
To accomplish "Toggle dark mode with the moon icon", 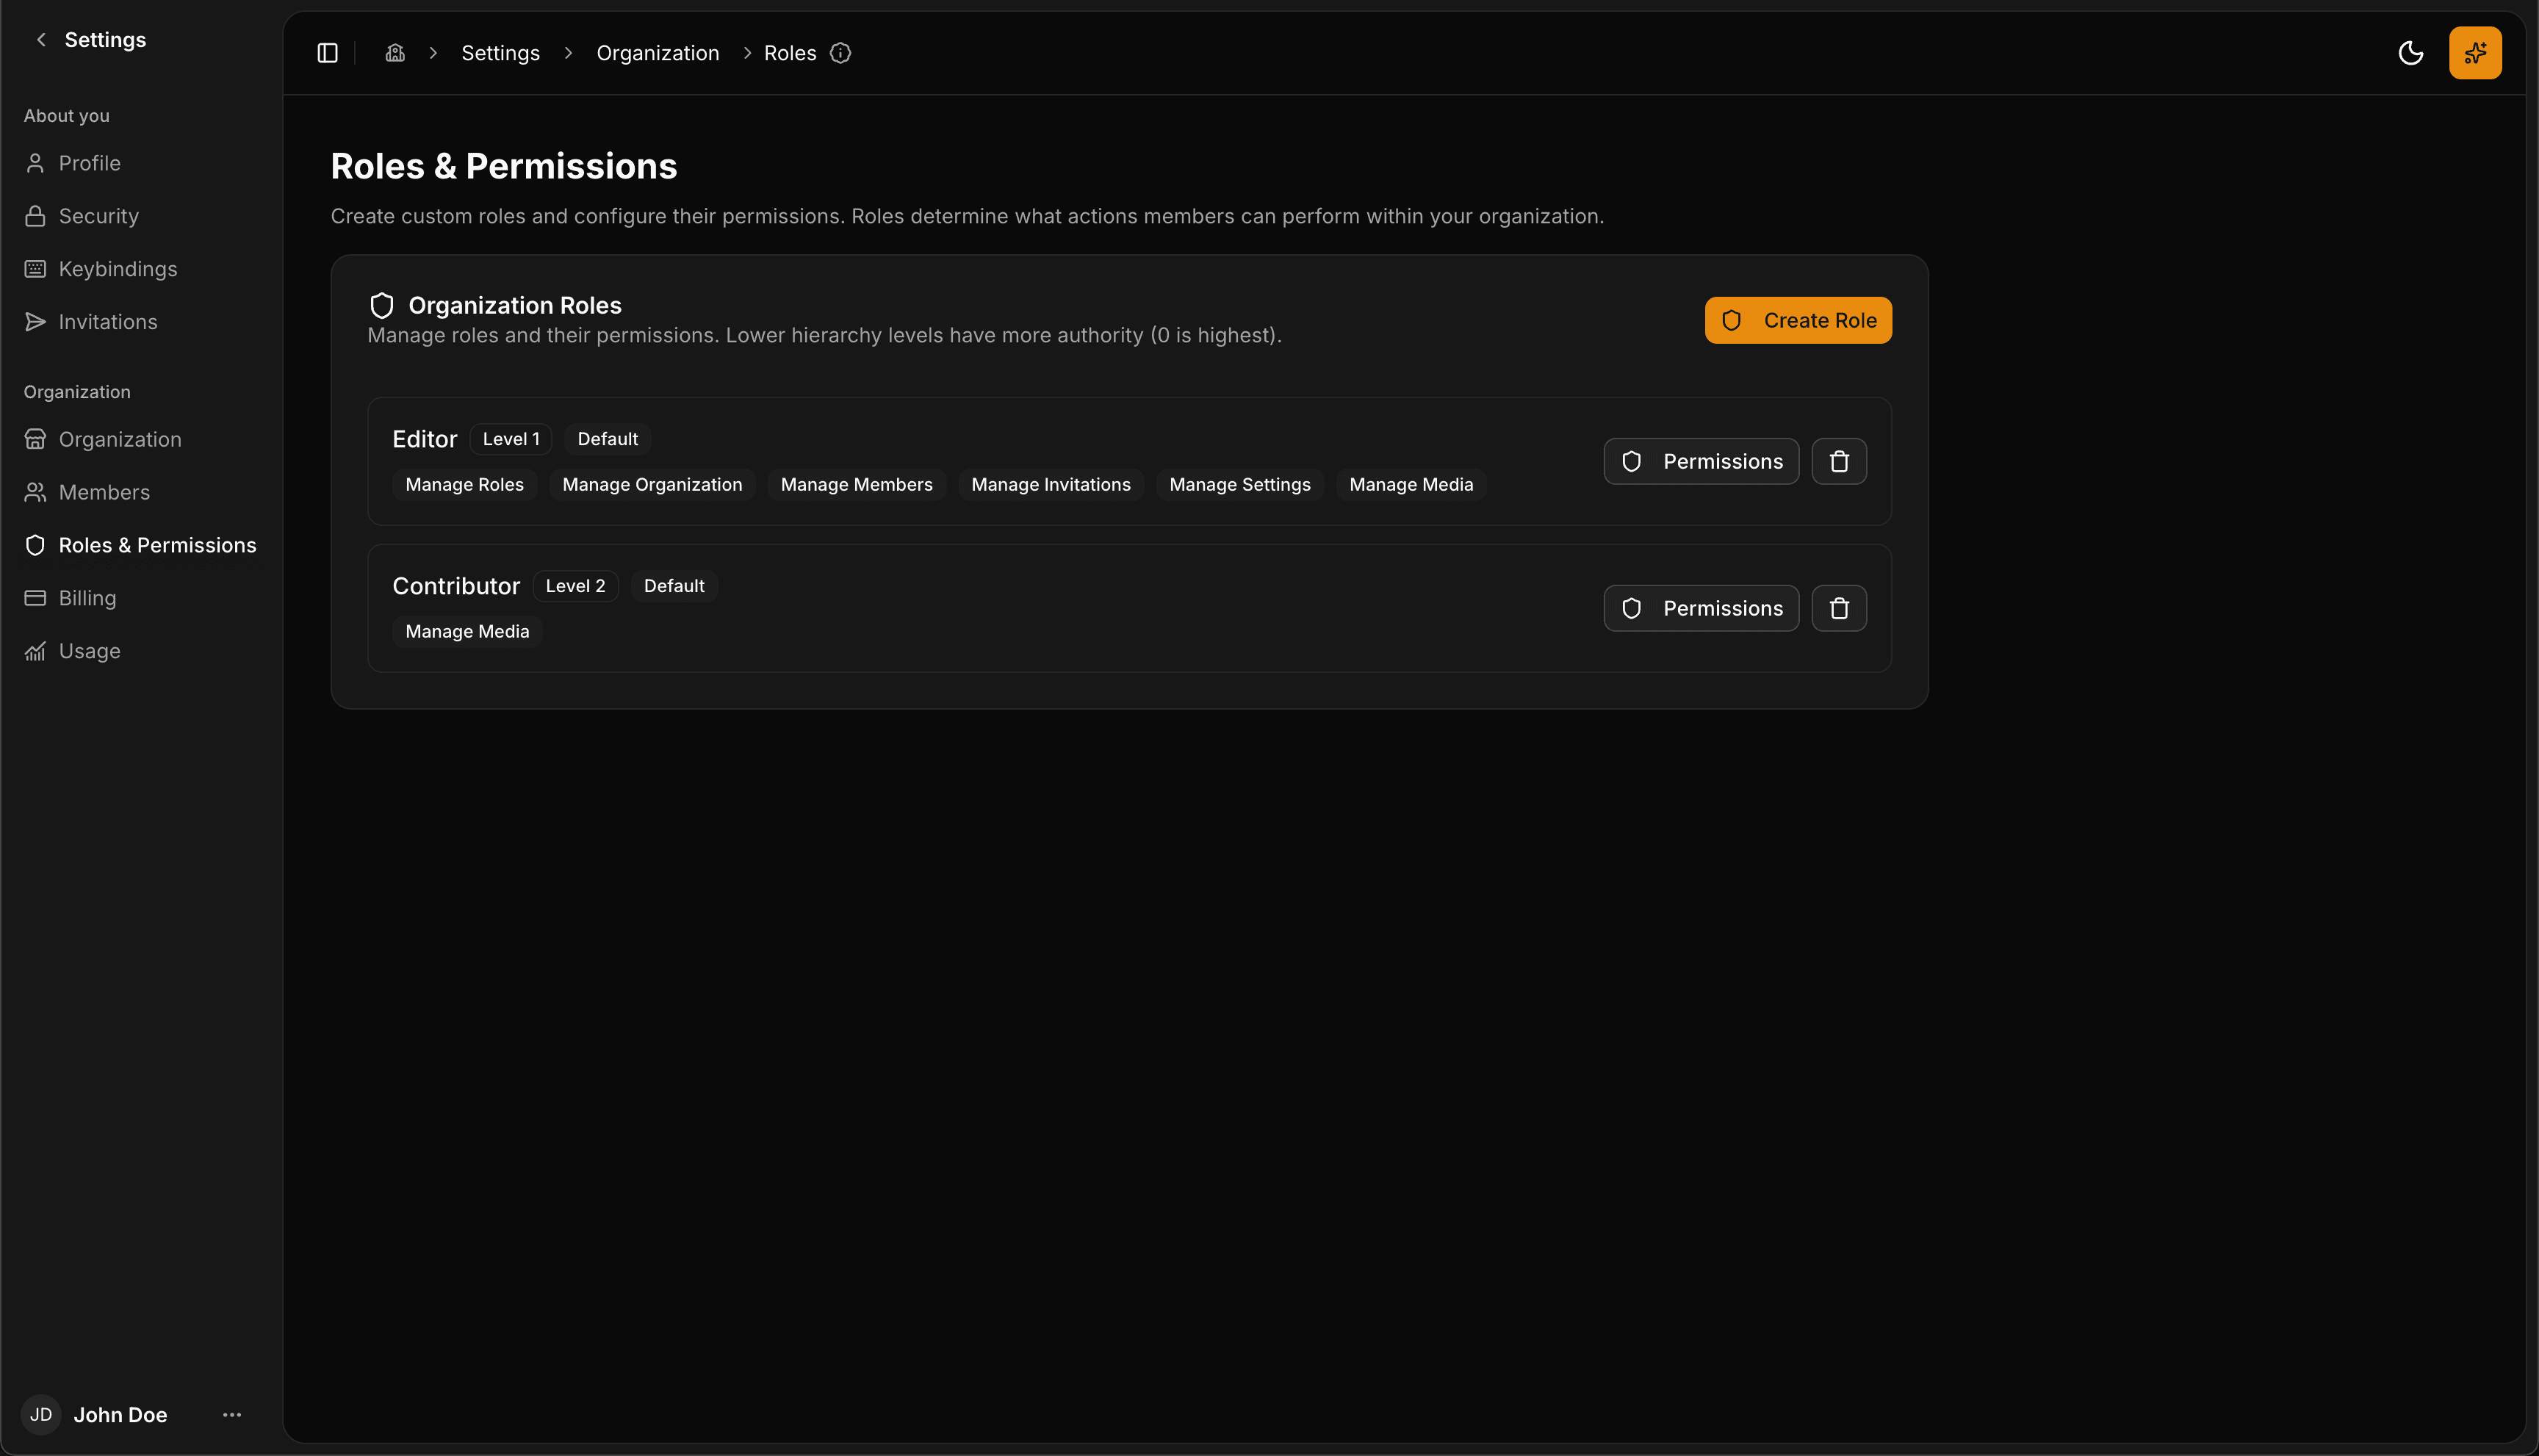I will 2411,53.
